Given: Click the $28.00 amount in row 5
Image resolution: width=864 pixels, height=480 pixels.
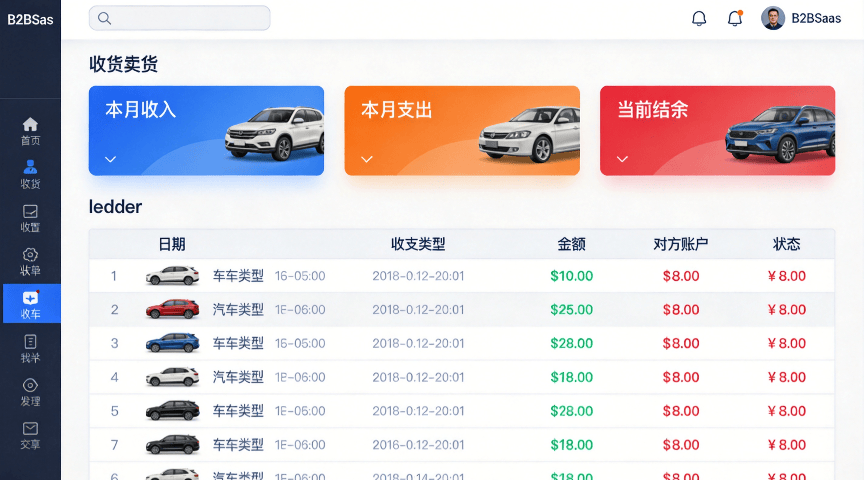Looking at the screenshot, I should pos(571,411).
